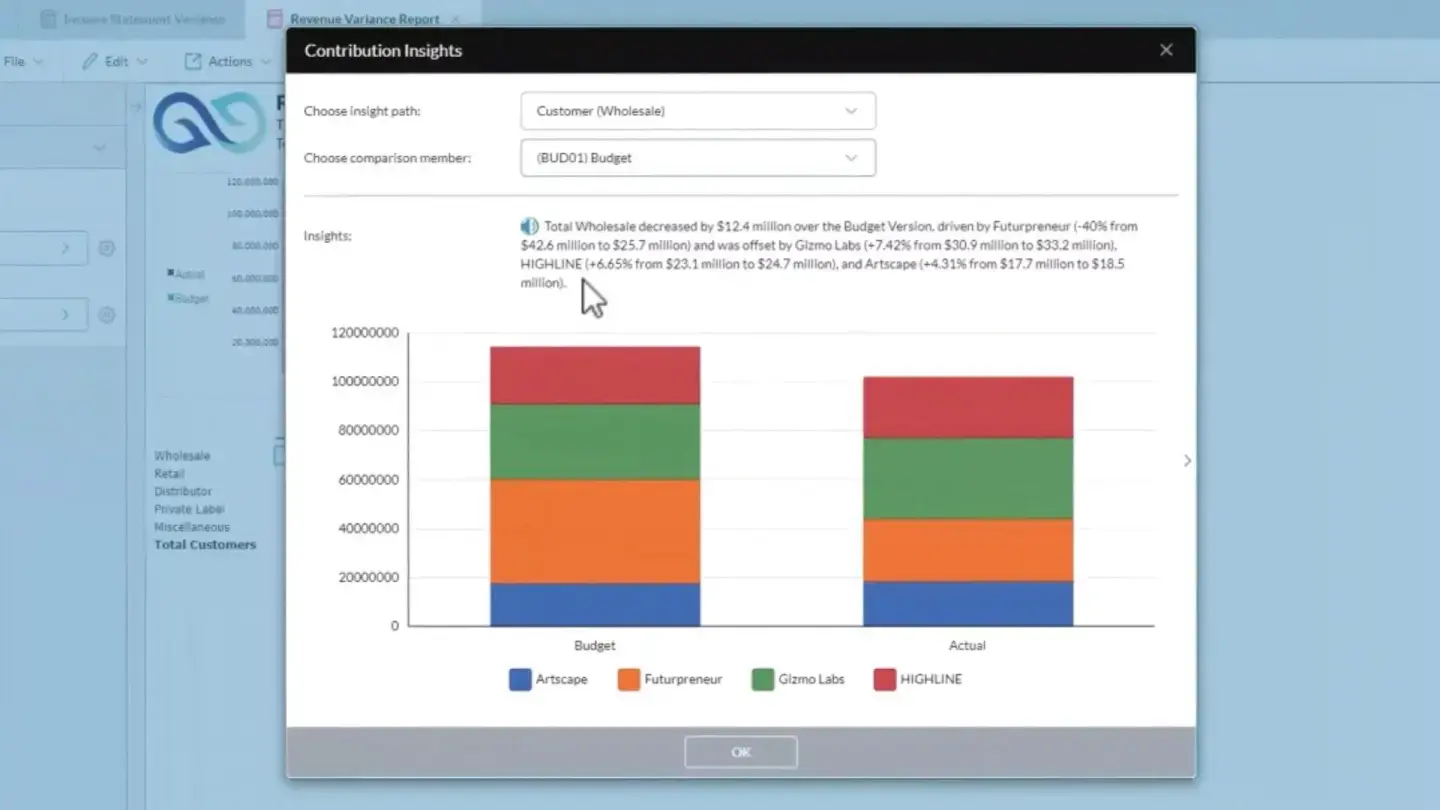This screenshot has width=1440, height=810.
Task: Click the right arrow for the next insight
Action: 1187,460
